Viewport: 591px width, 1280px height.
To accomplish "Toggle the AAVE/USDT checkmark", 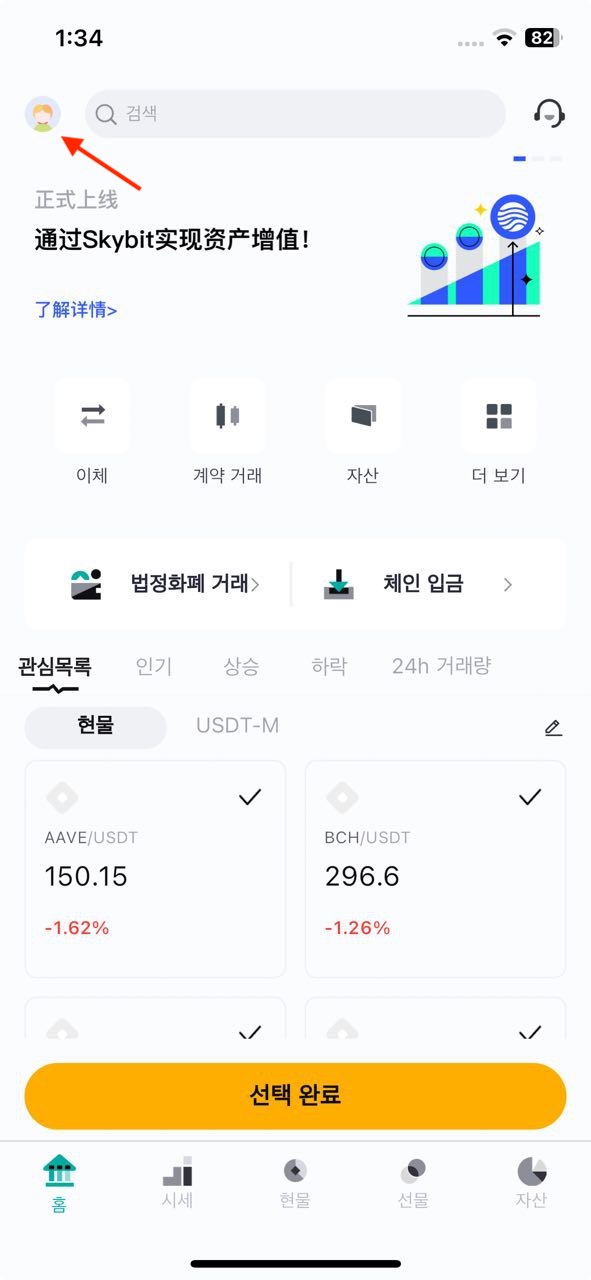I will [x=250, y=797].
